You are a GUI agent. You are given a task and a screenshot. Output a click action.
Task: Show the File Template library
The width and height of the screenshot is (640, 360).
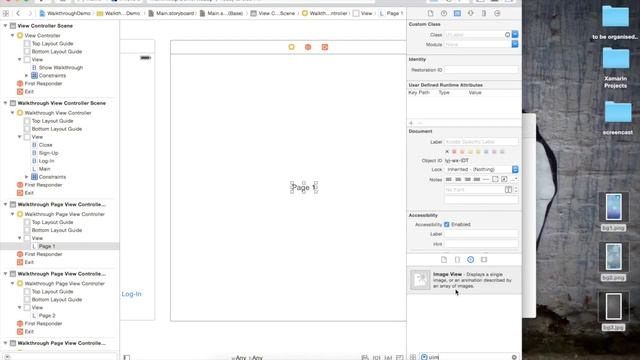[x=444, y=260]
